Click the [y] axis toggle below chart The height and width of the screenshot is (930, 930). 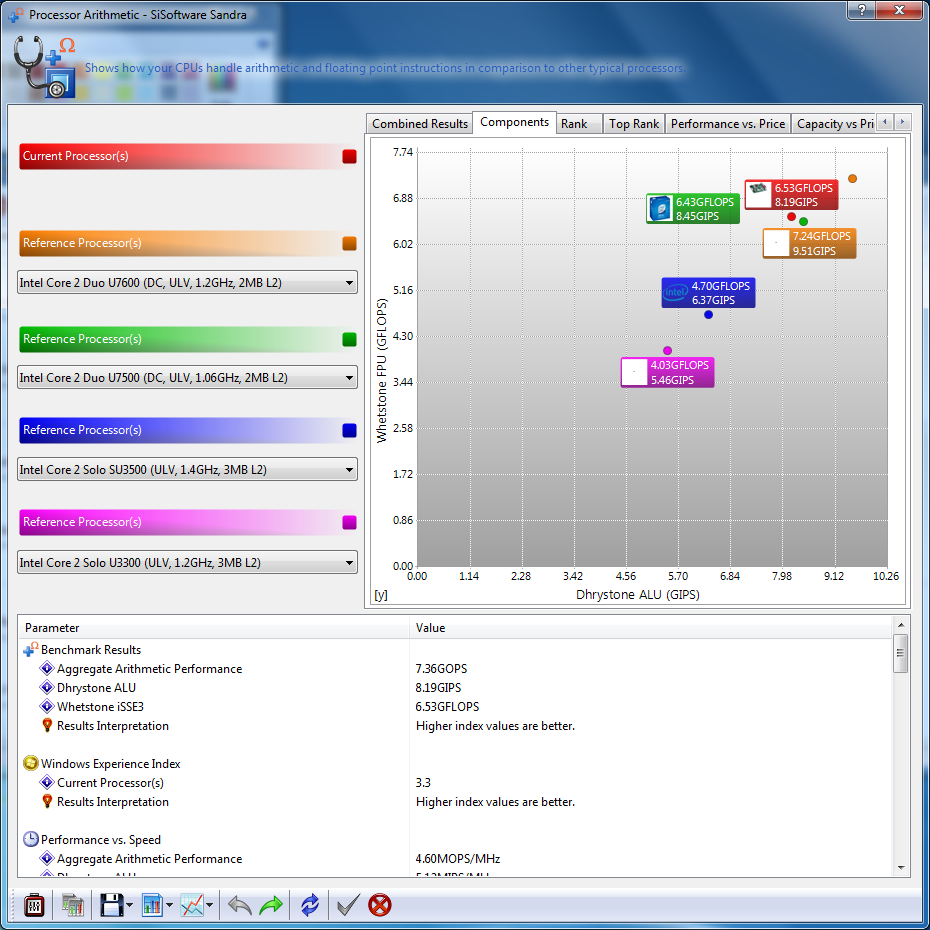point(381,595)
